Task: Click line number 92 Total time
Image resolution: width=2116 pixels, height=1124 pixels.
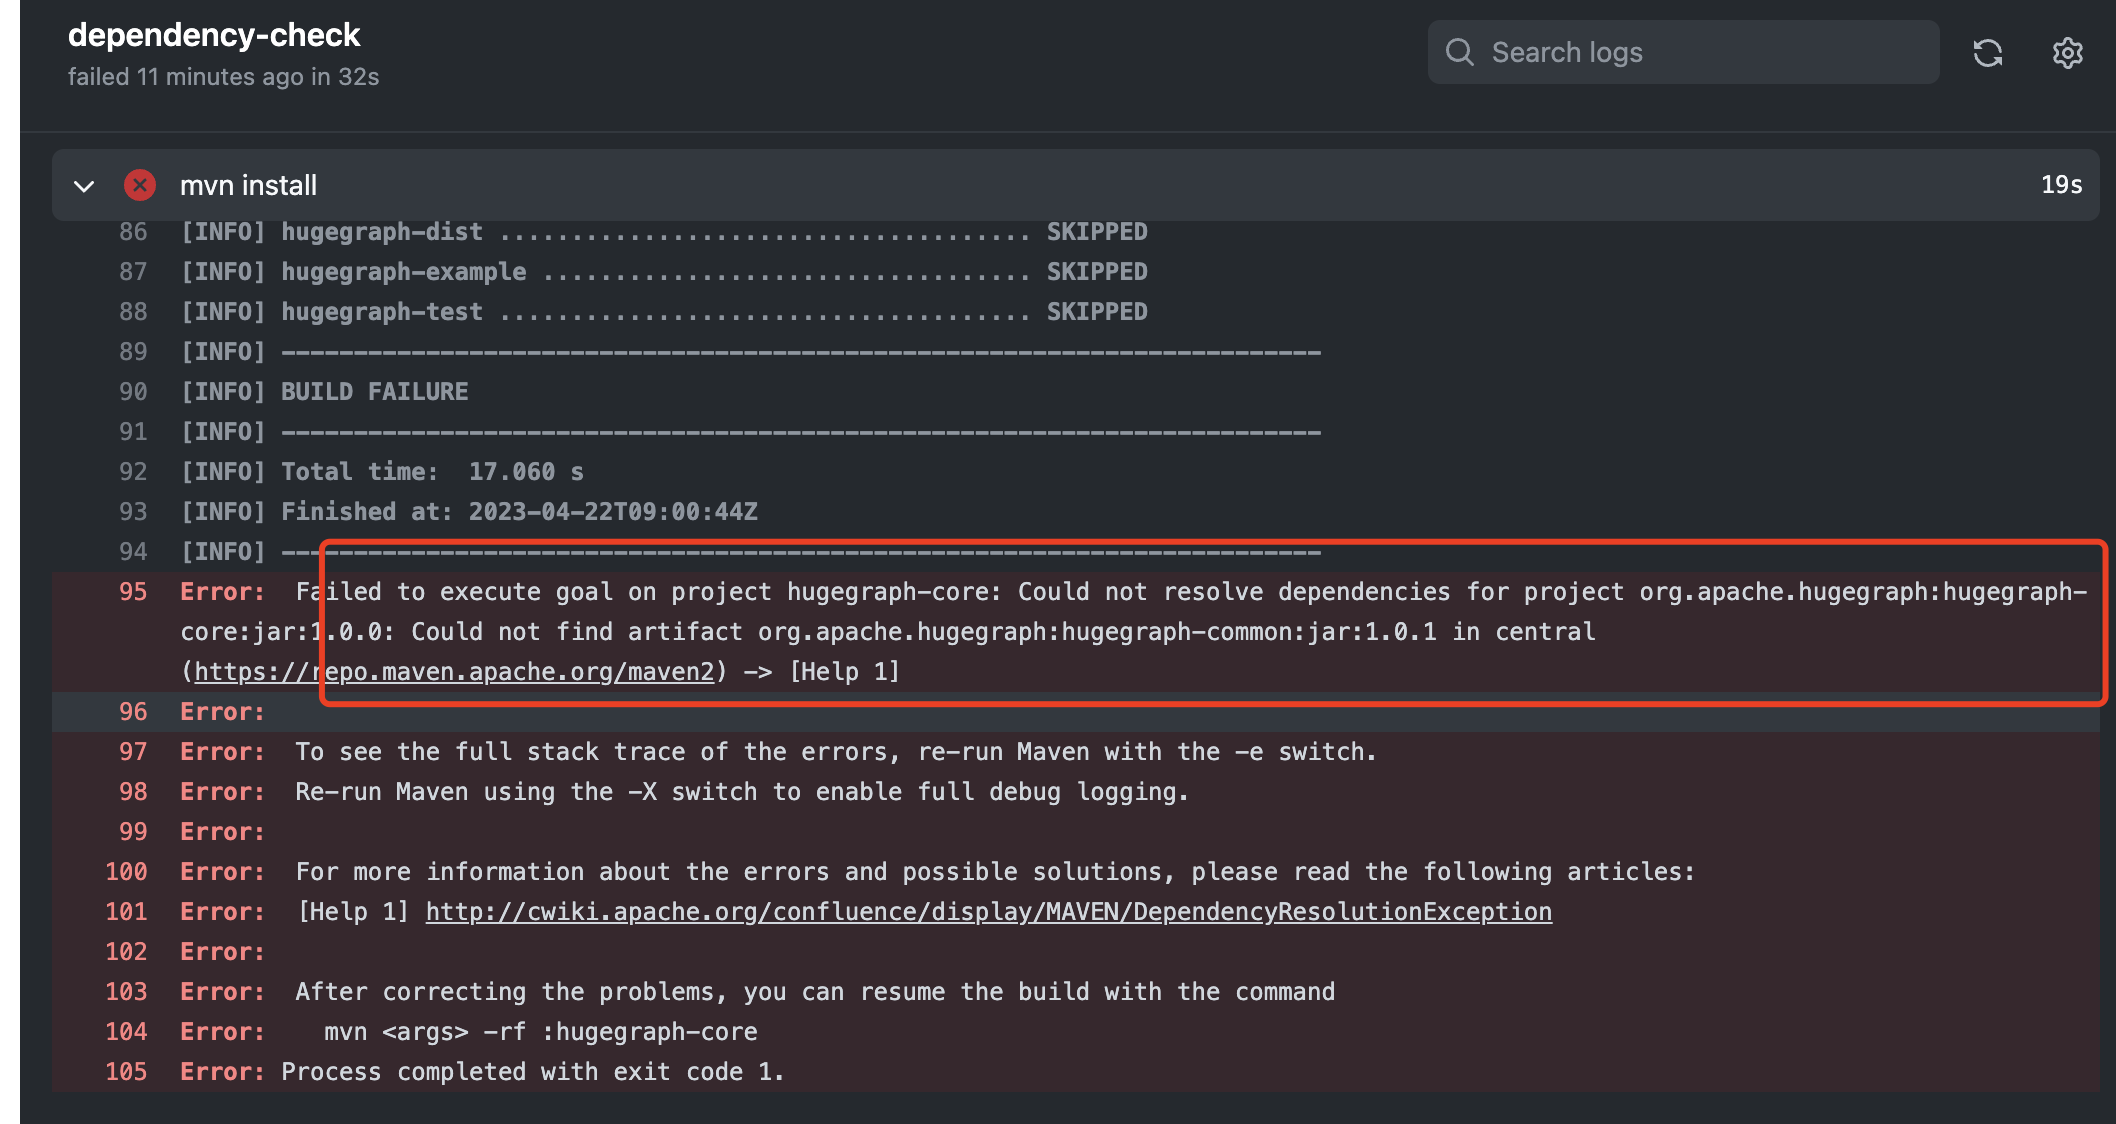Action: click(x=133, y=472)
